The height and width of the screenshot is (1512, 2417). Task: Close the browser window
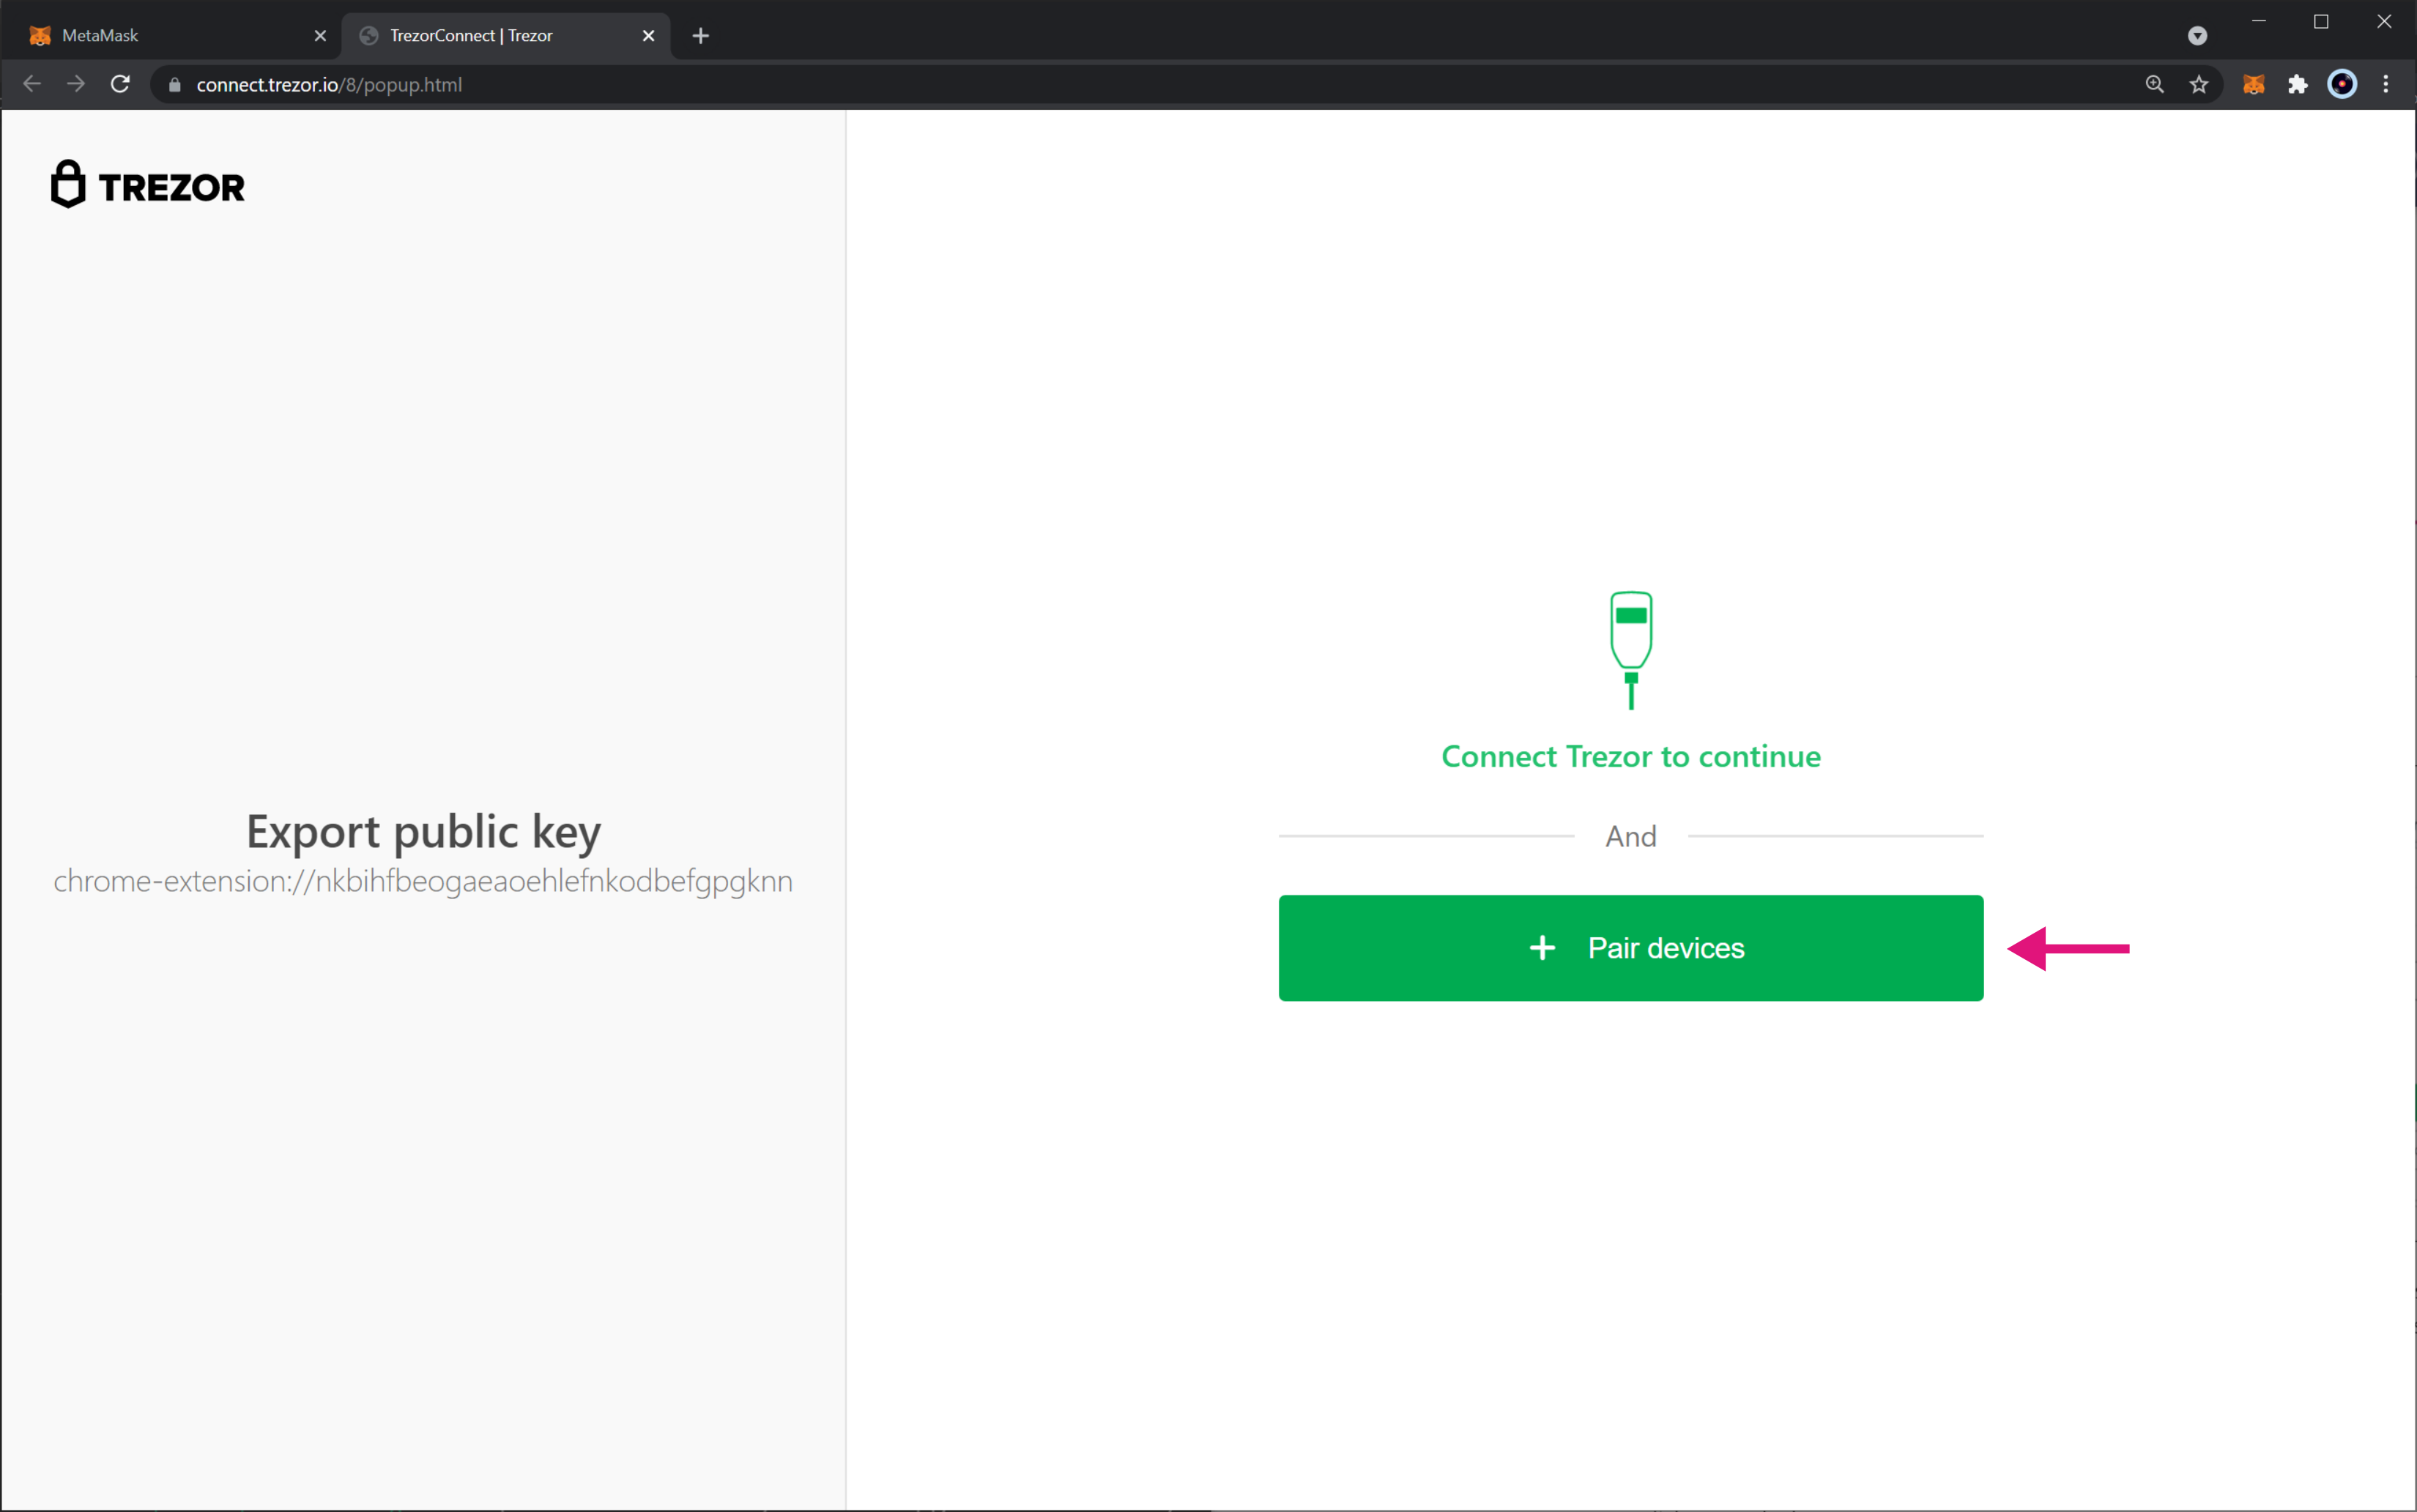2384,21
